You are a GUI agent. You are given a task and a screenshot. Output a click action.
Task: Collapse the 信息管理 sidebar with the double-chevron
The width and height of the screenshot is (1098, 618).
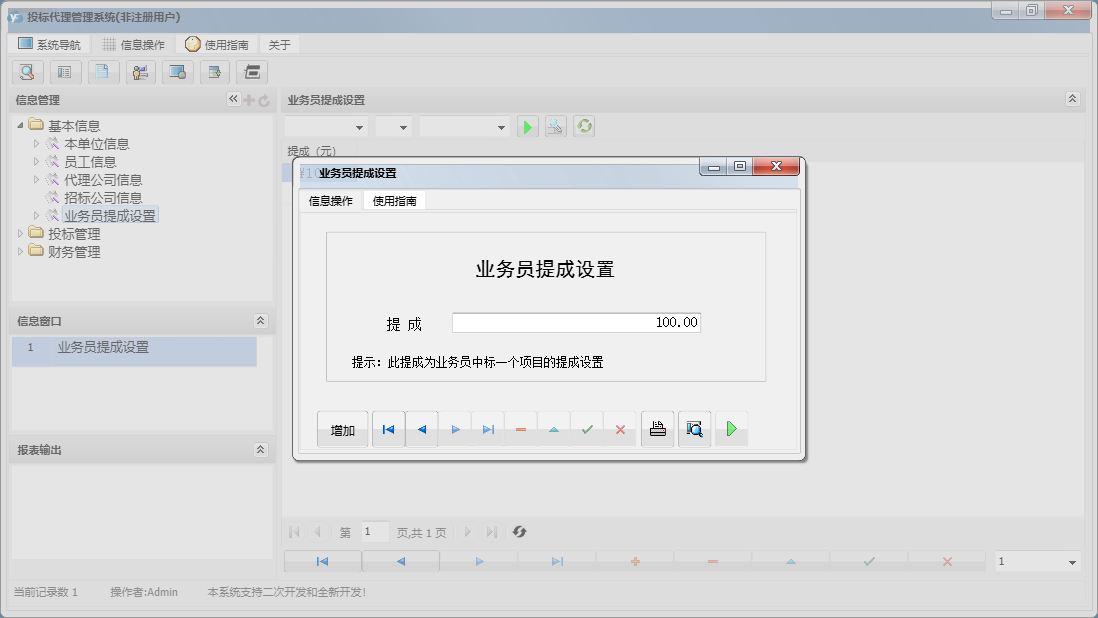[232, 99]
